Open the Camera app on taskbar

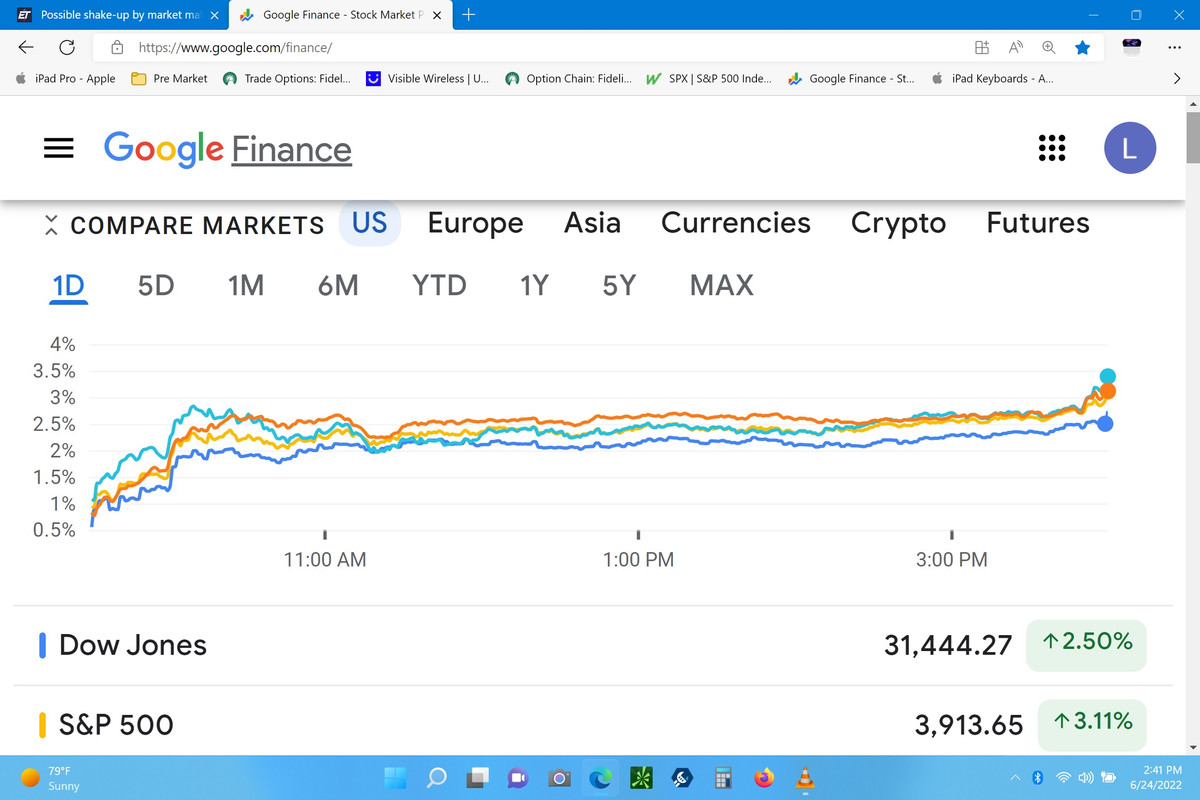tap(560, 777)
